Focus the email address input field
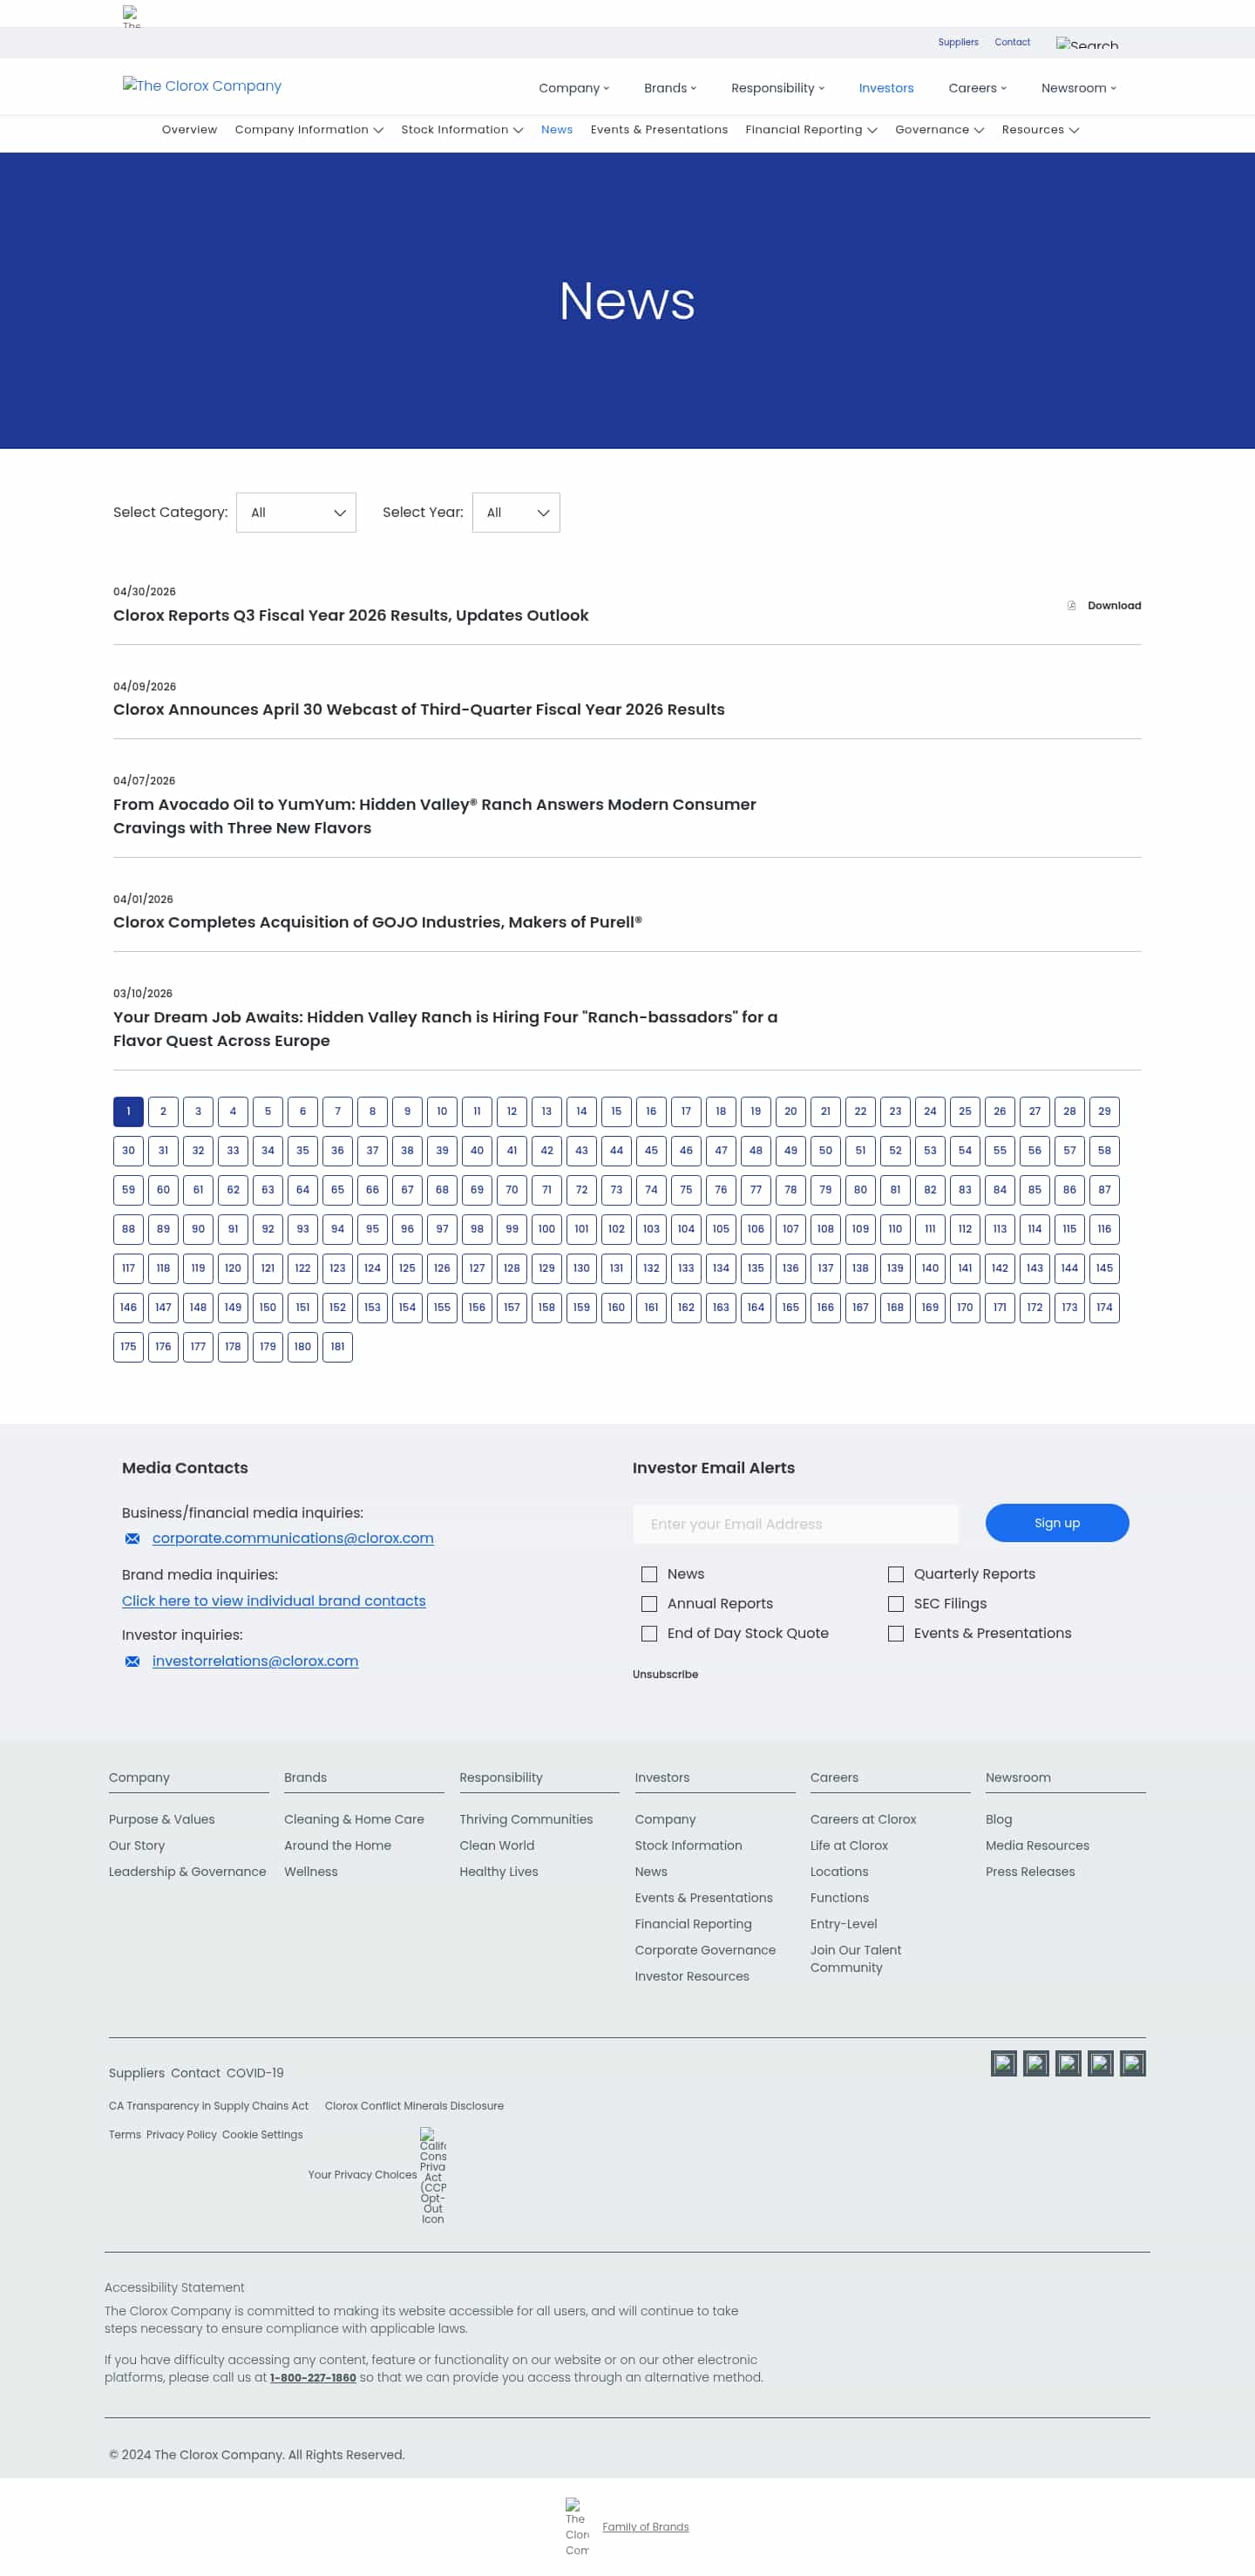The width and height of the screenshot is (1255, 2576). (x=795, y=1524)
